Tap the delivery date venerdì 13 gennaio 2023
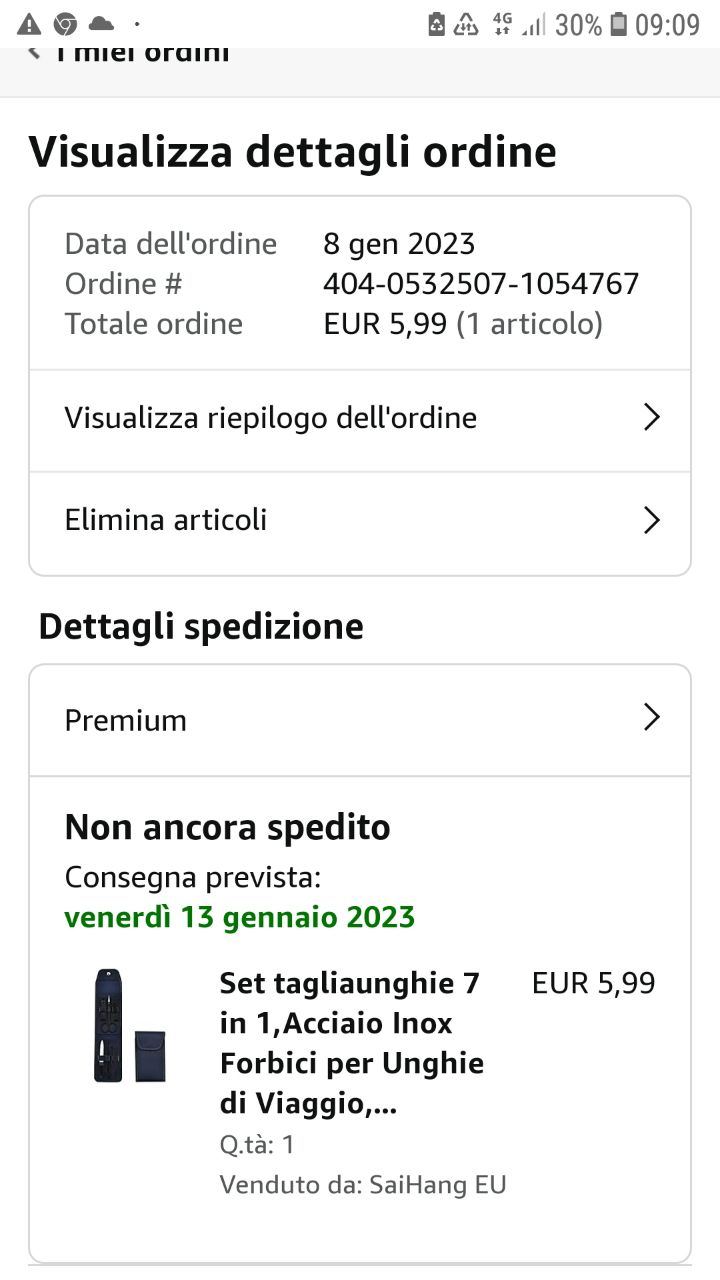 240,917
